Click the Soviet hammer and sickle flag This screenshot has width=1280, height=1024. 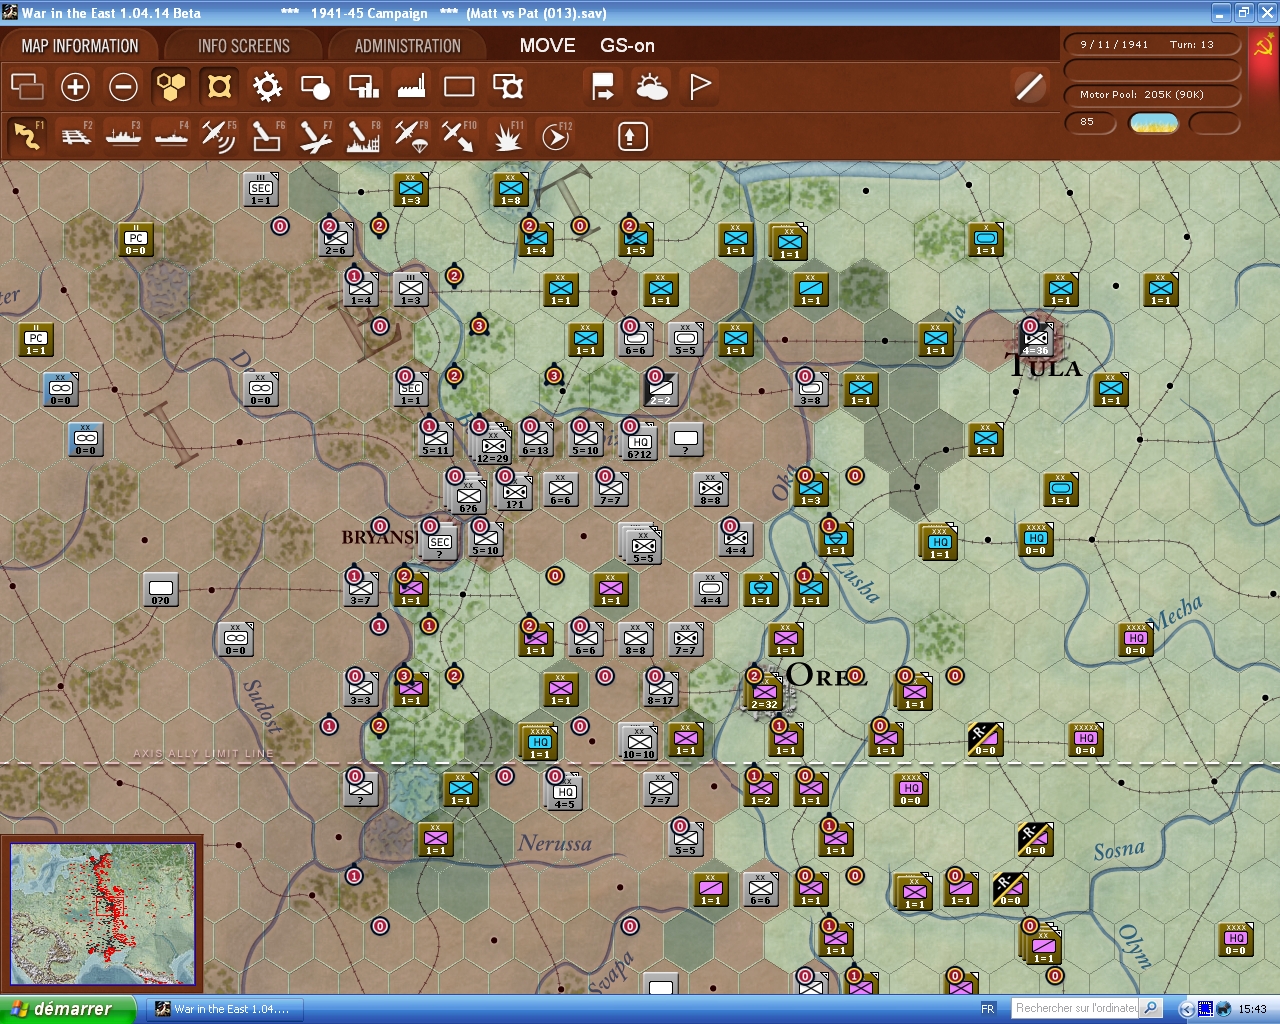[x=1263, y=46]
